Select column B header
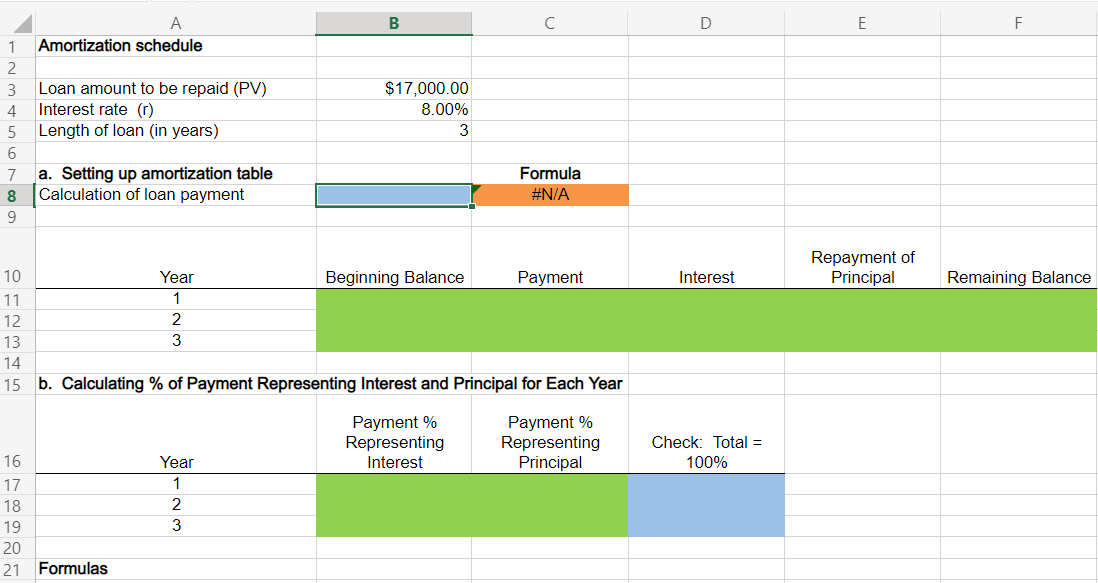This screenshot has width=1098, height=583. point(394,23)
